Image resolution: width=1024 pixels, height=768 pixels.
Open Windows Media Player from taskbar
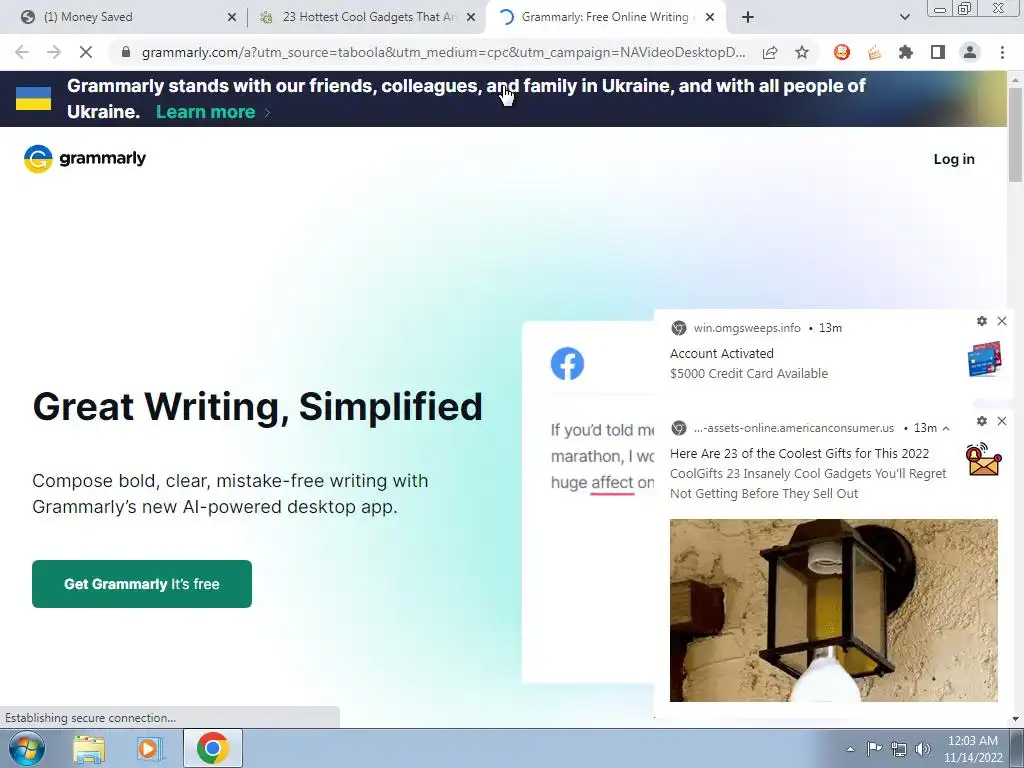pos(150,748)
